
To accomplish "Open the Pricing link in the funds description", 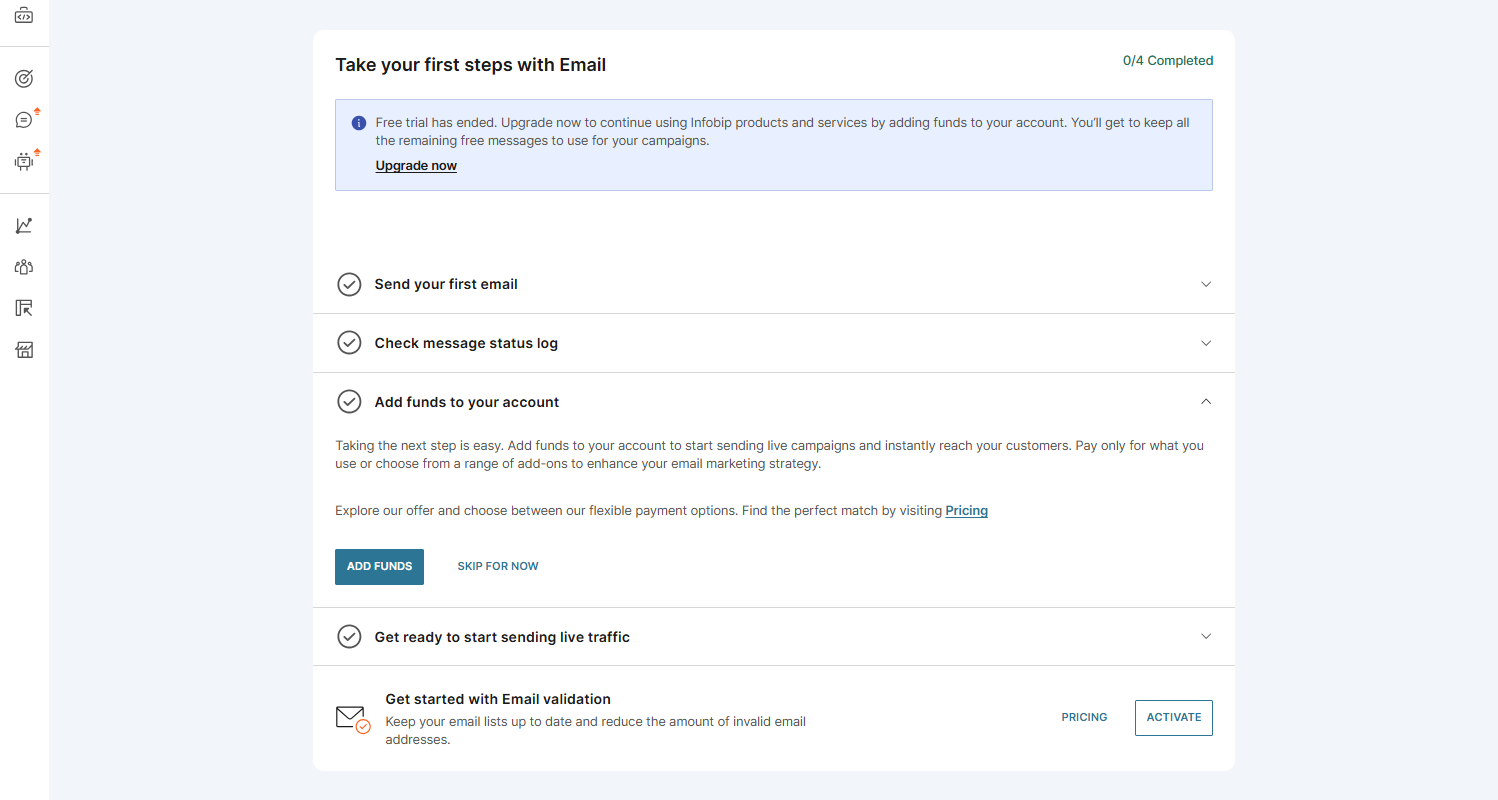I will click(x=966, y=510).
